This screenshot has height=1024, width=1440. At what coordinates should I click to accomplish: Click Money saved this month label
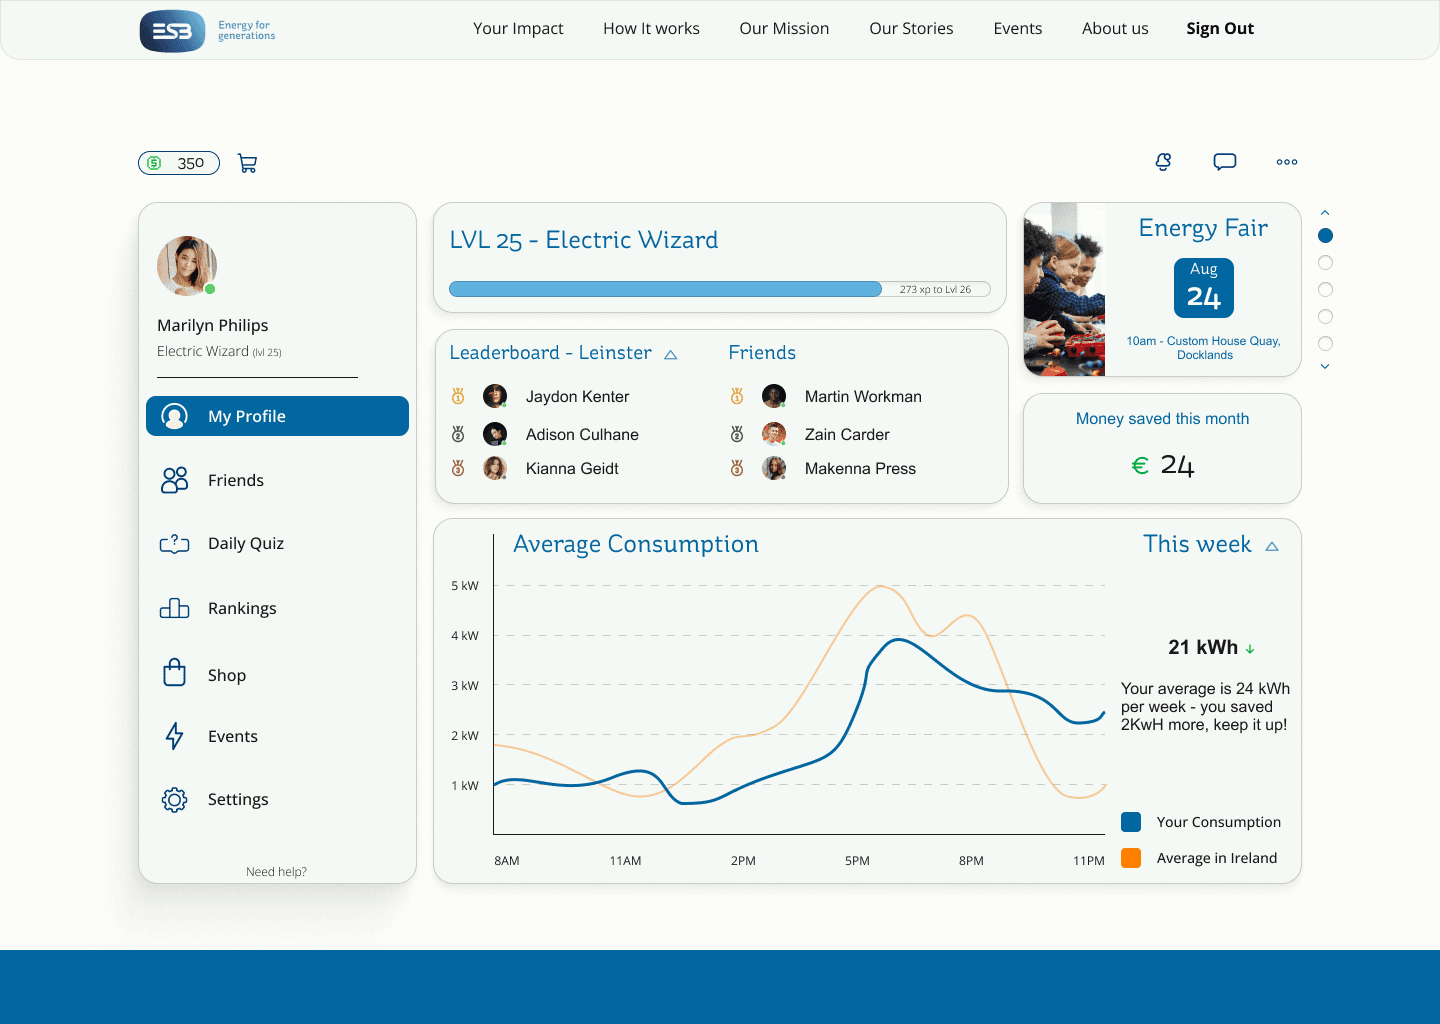[x=1162, y=419]
